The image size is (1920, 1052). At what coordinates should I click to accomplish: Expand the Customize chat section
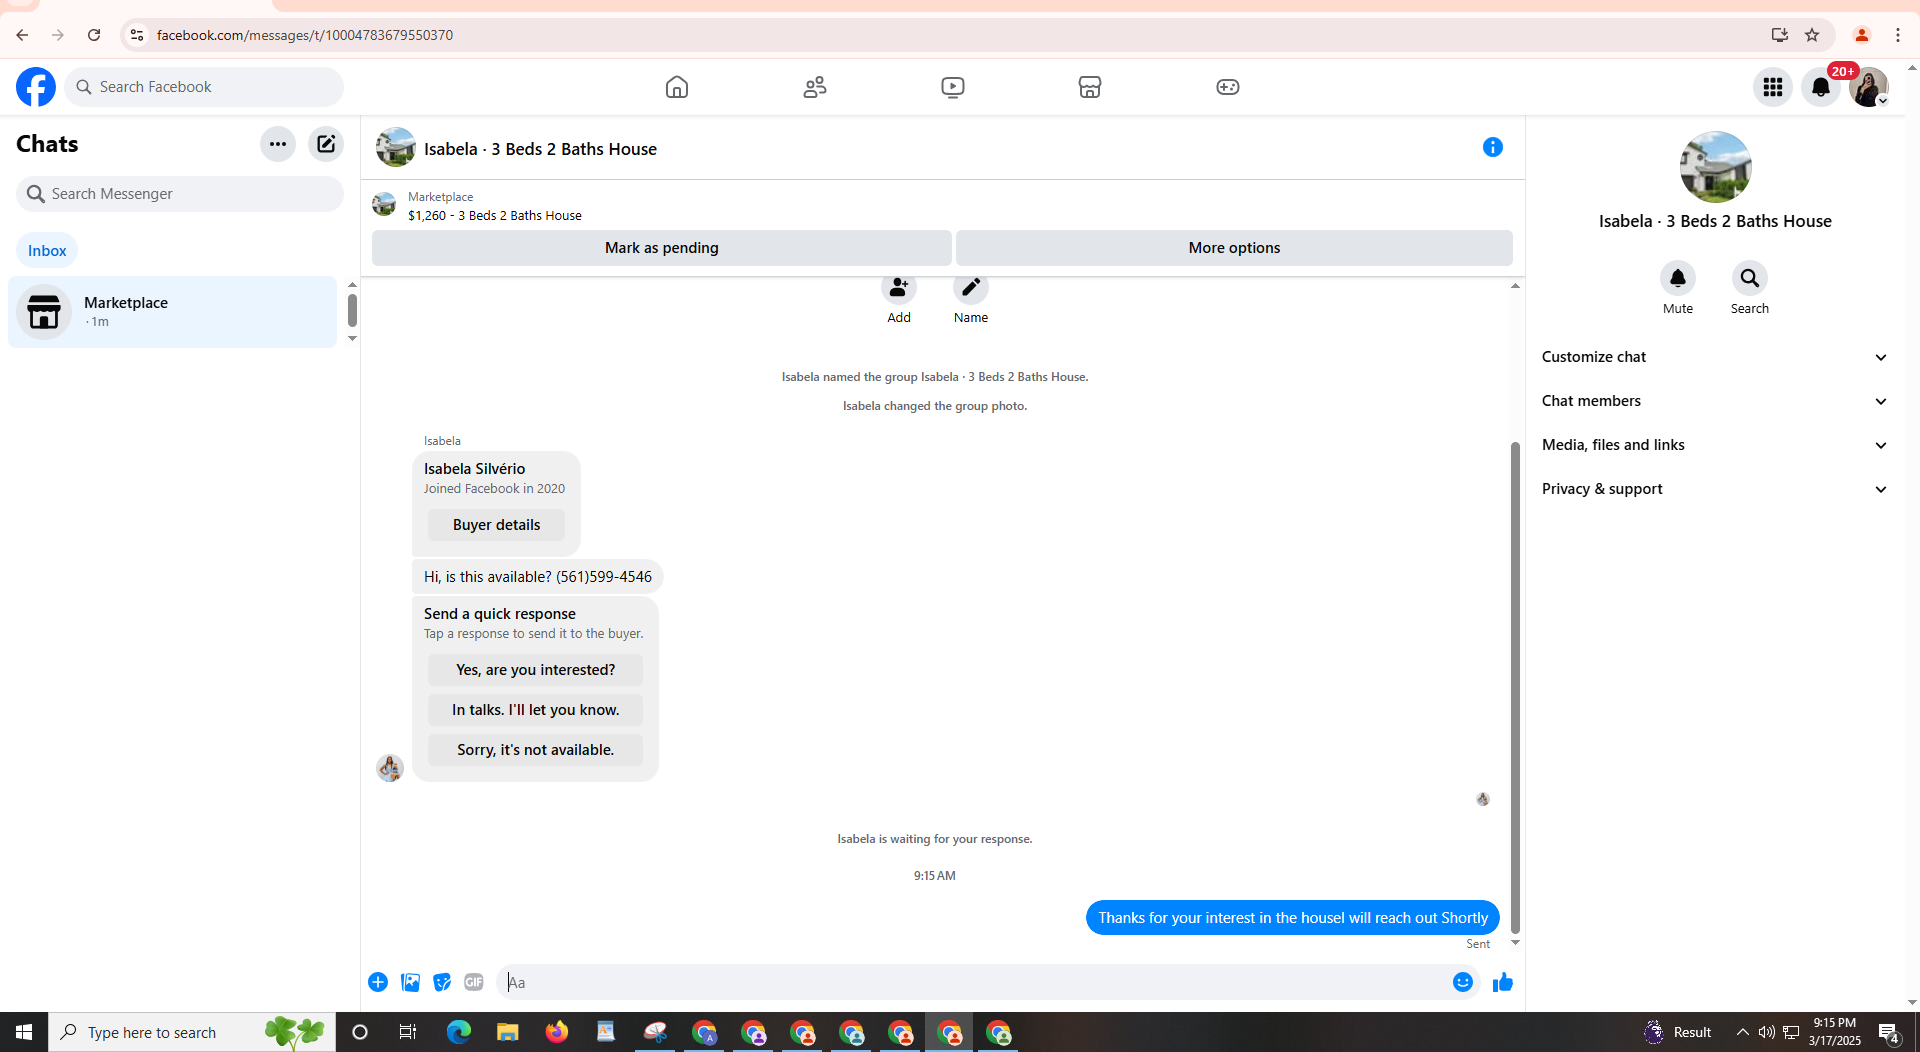pyautogui.click(x=1715, y=357)
